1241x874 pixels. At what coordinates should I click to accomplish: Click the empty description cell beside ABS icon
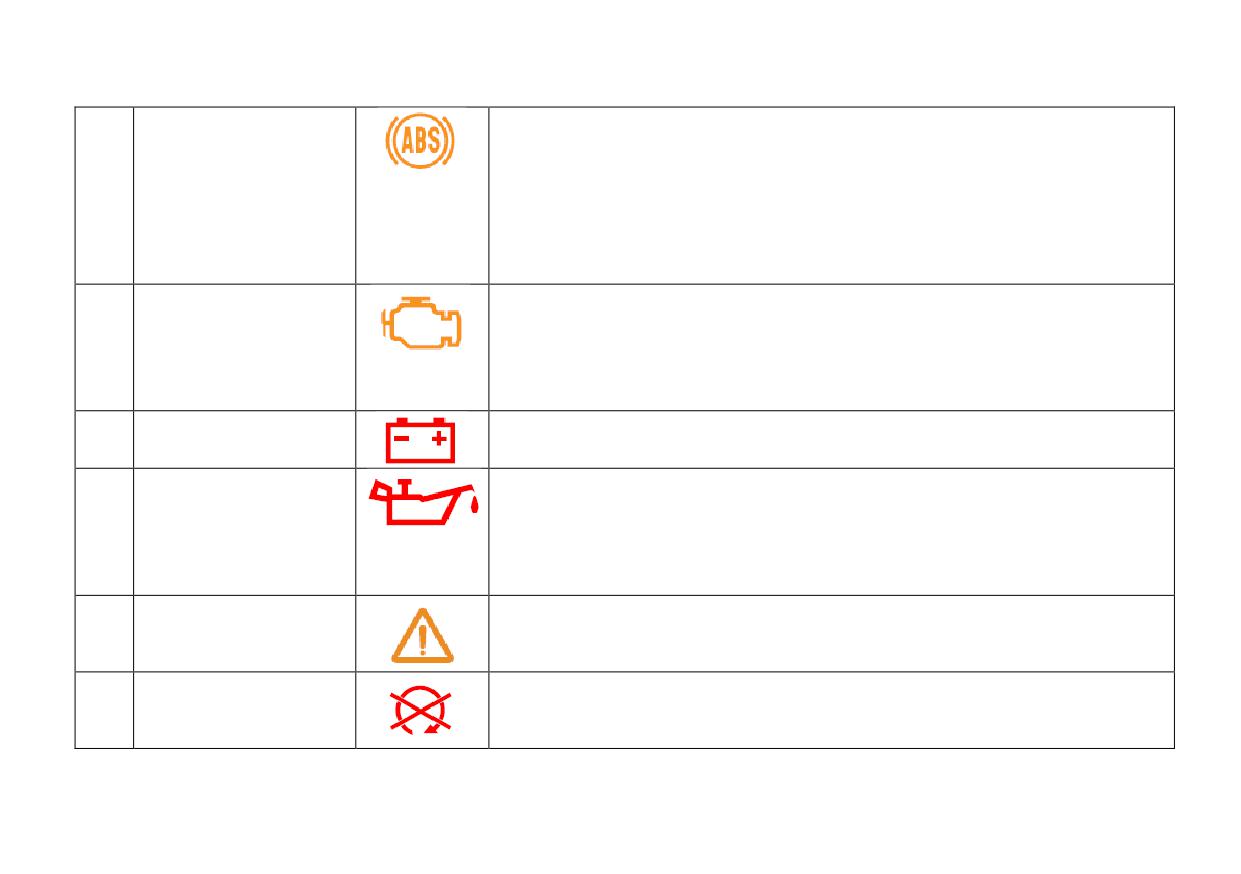831,195
